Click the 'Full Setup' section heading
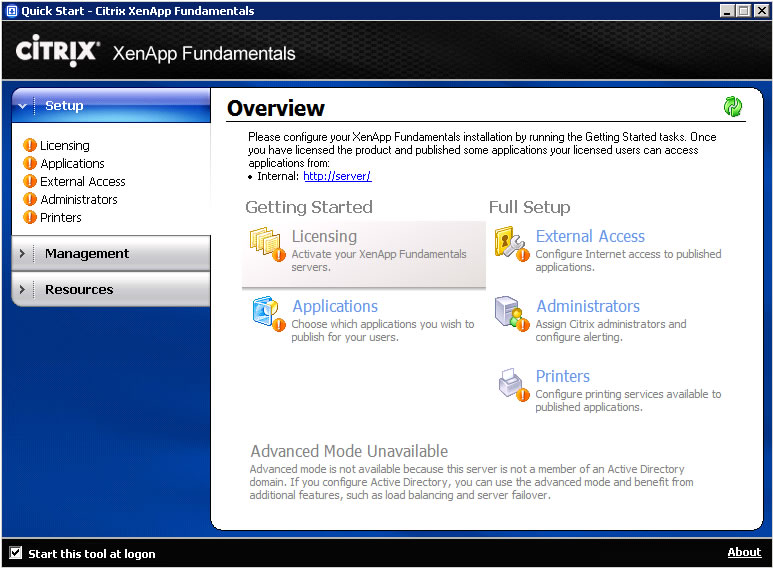 pyautogui.click(x=529, y=207)
